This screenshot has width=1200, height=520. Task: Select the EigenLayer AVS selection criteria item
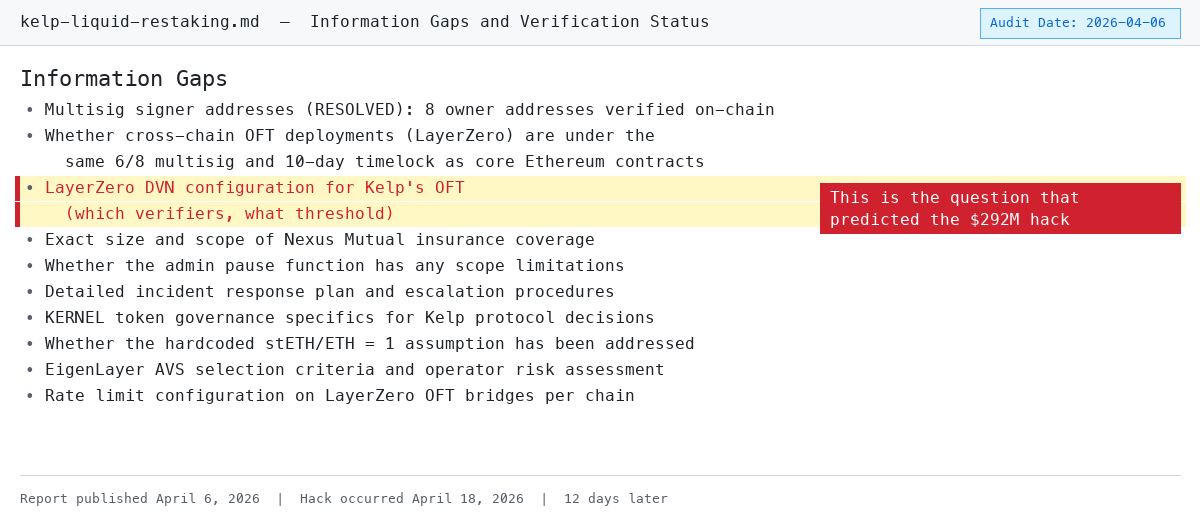click(354, 370)
